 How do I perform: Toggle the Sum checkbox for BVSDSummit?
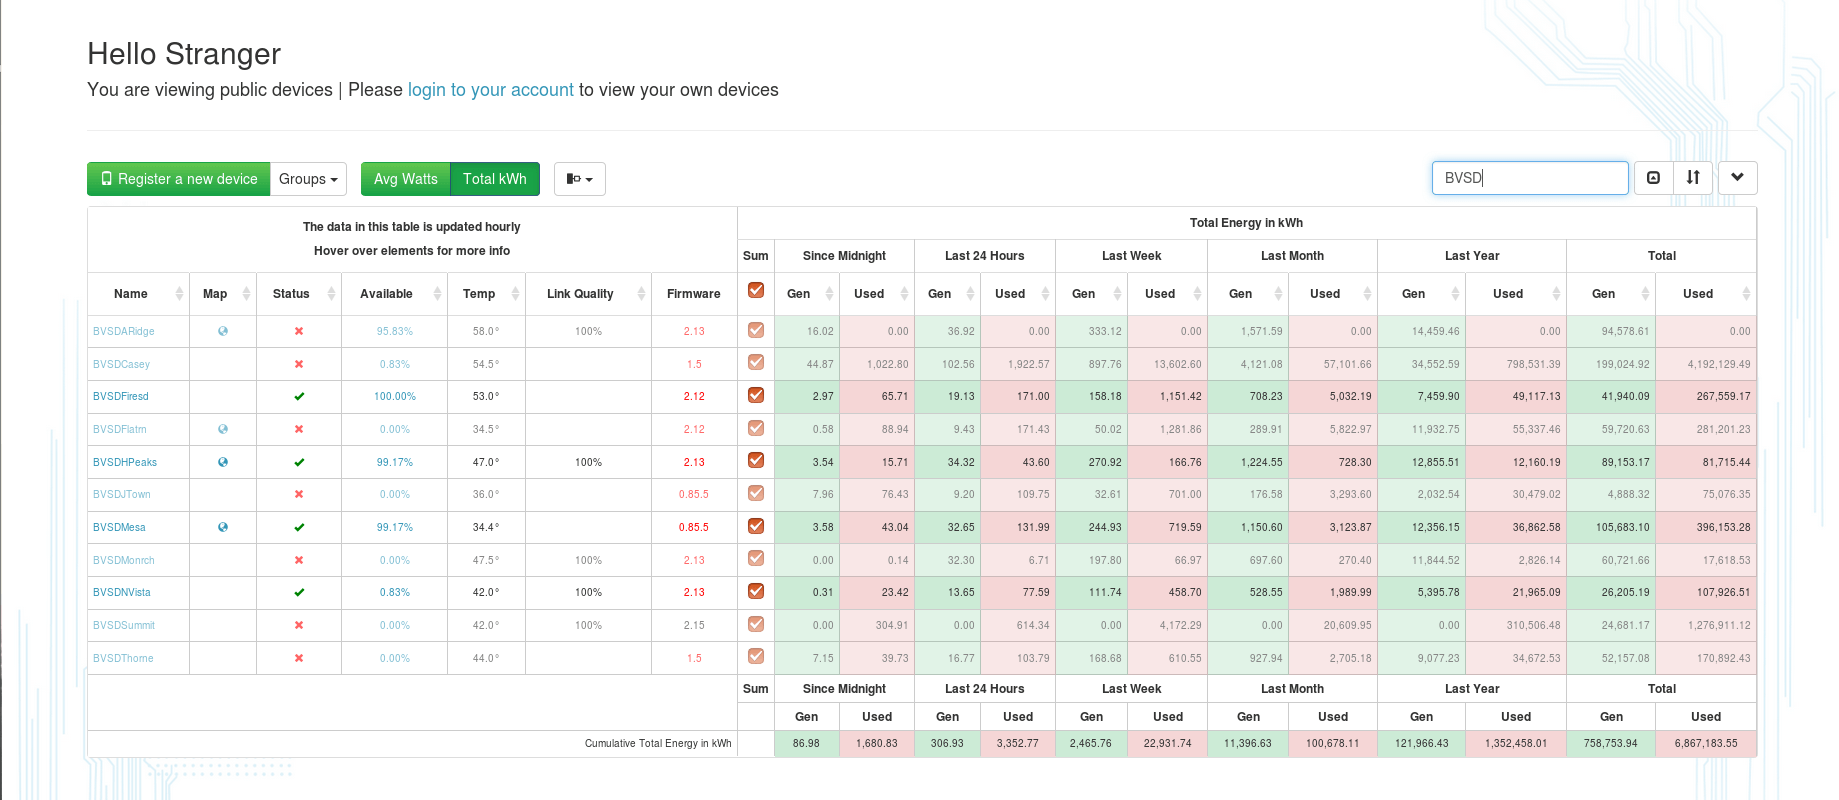(756, 624)
